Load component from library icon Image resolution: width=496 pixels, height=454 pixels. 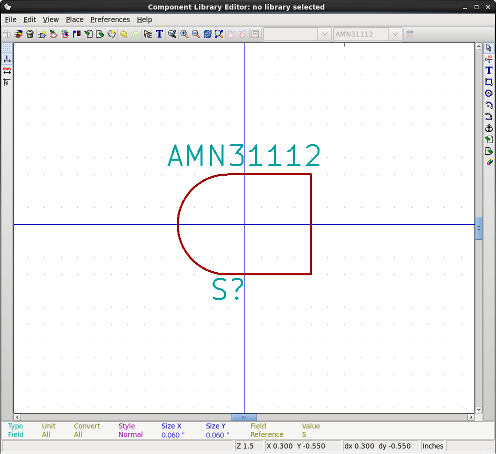[54, 34]
